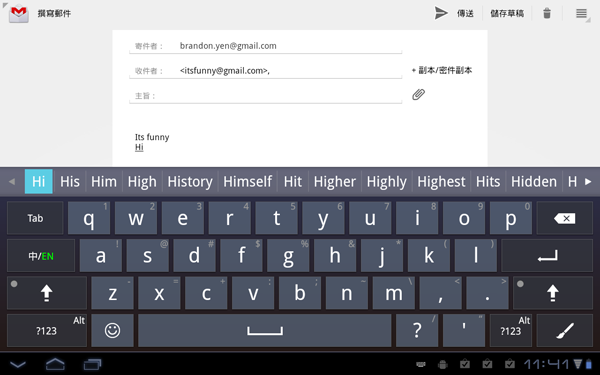The width and height of the screenshot is (600, 375).
Task: Discard message with trash icon
Action: [547, 13]
